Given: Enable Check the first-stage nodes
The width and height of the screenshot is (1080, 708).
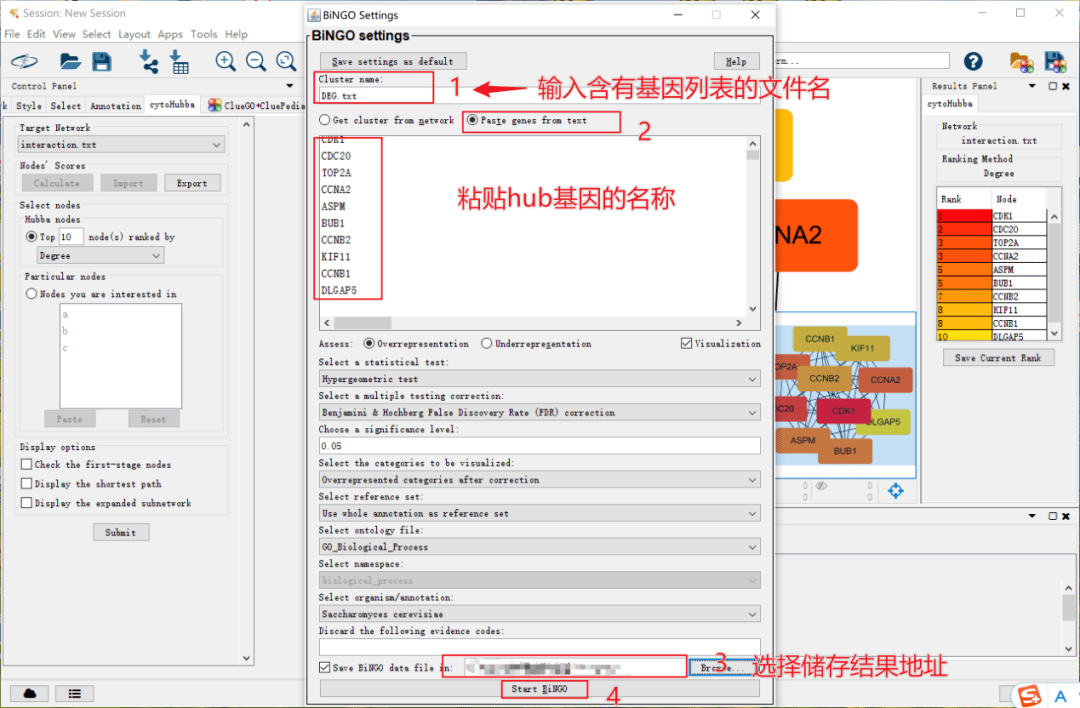Looking at the screenshot, I should (x=26, y=464).
